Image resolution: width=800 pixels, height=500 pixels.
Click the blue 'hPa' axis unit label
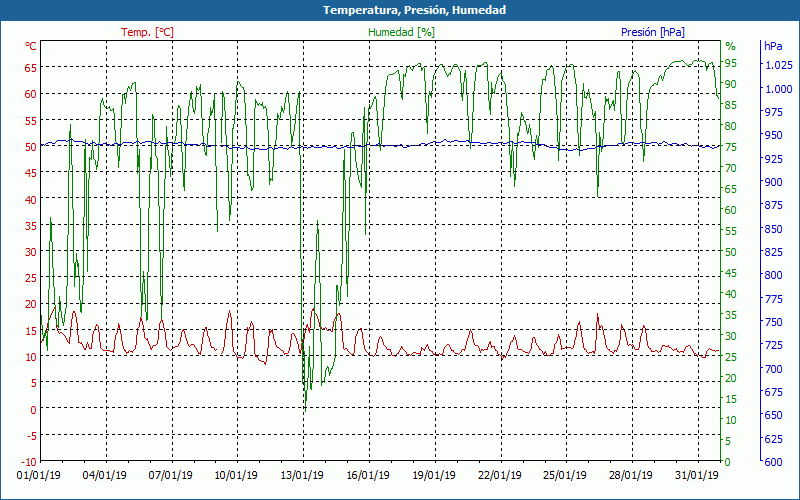click(x=773, y=46)
